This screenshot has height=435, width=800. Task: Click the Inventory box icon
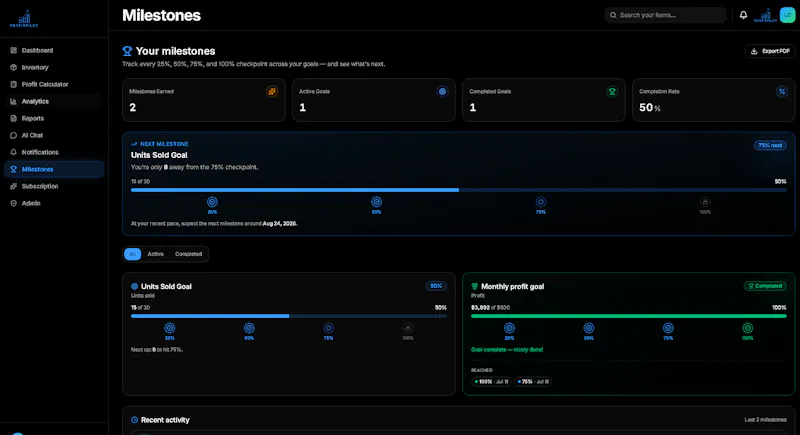pos(14,67)
